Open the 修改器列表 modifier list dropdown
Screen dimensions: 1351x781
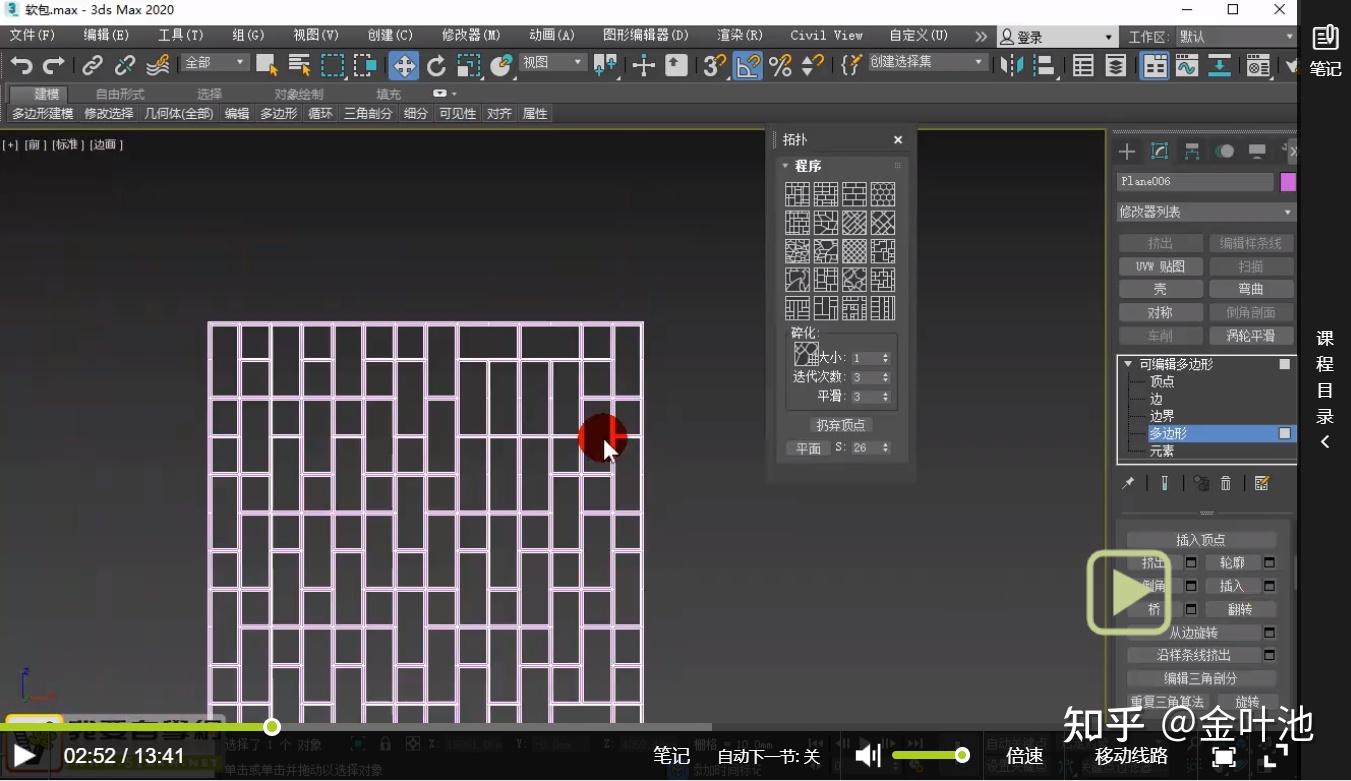pyautogui.click(x=1206, y=212)
